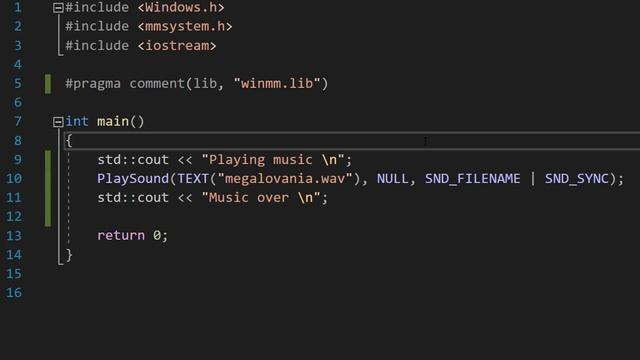Screen dimensions: 640x360
Task: Click on the closing brace on line 14
Action: (x=69, y=255)
